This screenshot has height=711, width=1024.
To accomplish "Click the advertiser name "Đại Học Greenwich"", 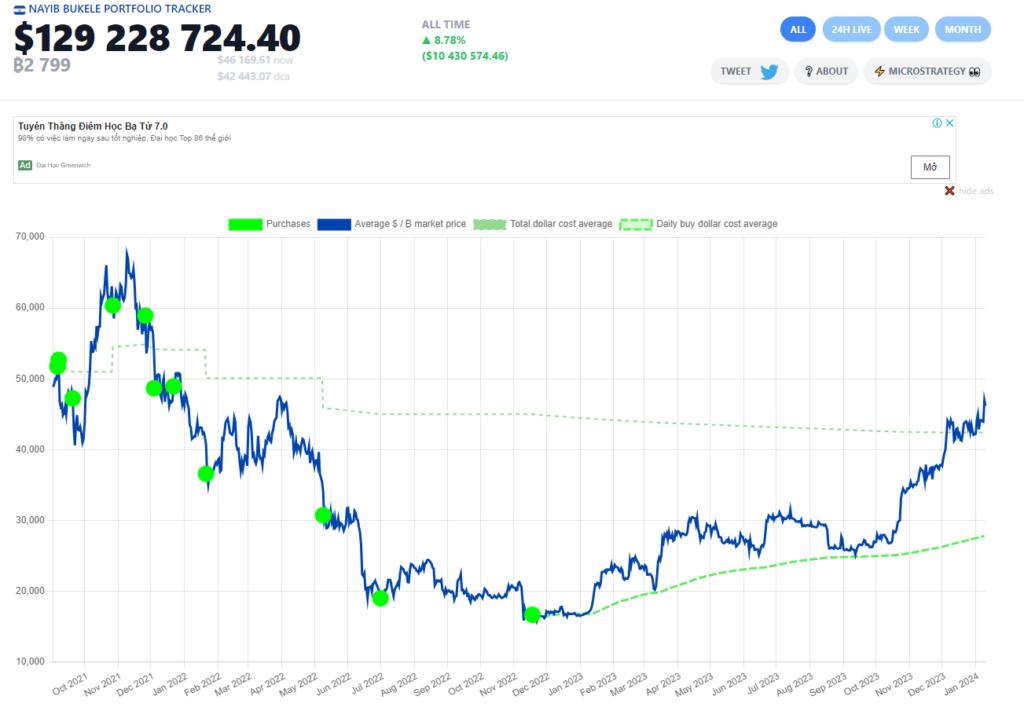I will point(63,165).
